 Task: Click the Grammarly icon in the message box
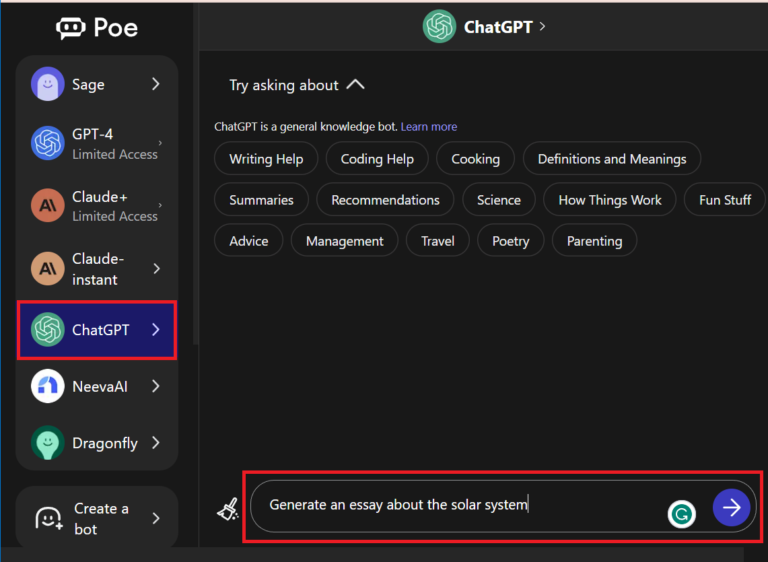click(x=681, y=514)
